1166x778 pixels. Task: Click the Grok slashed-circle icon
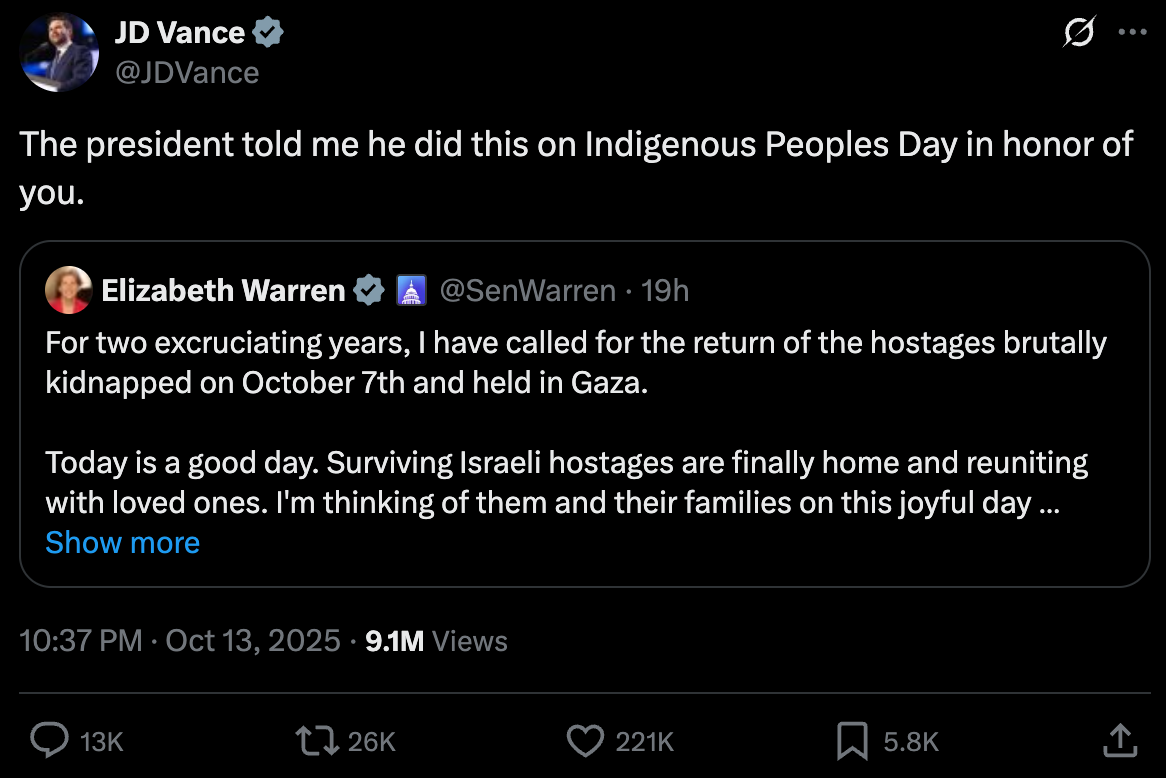coord(1079,33)
